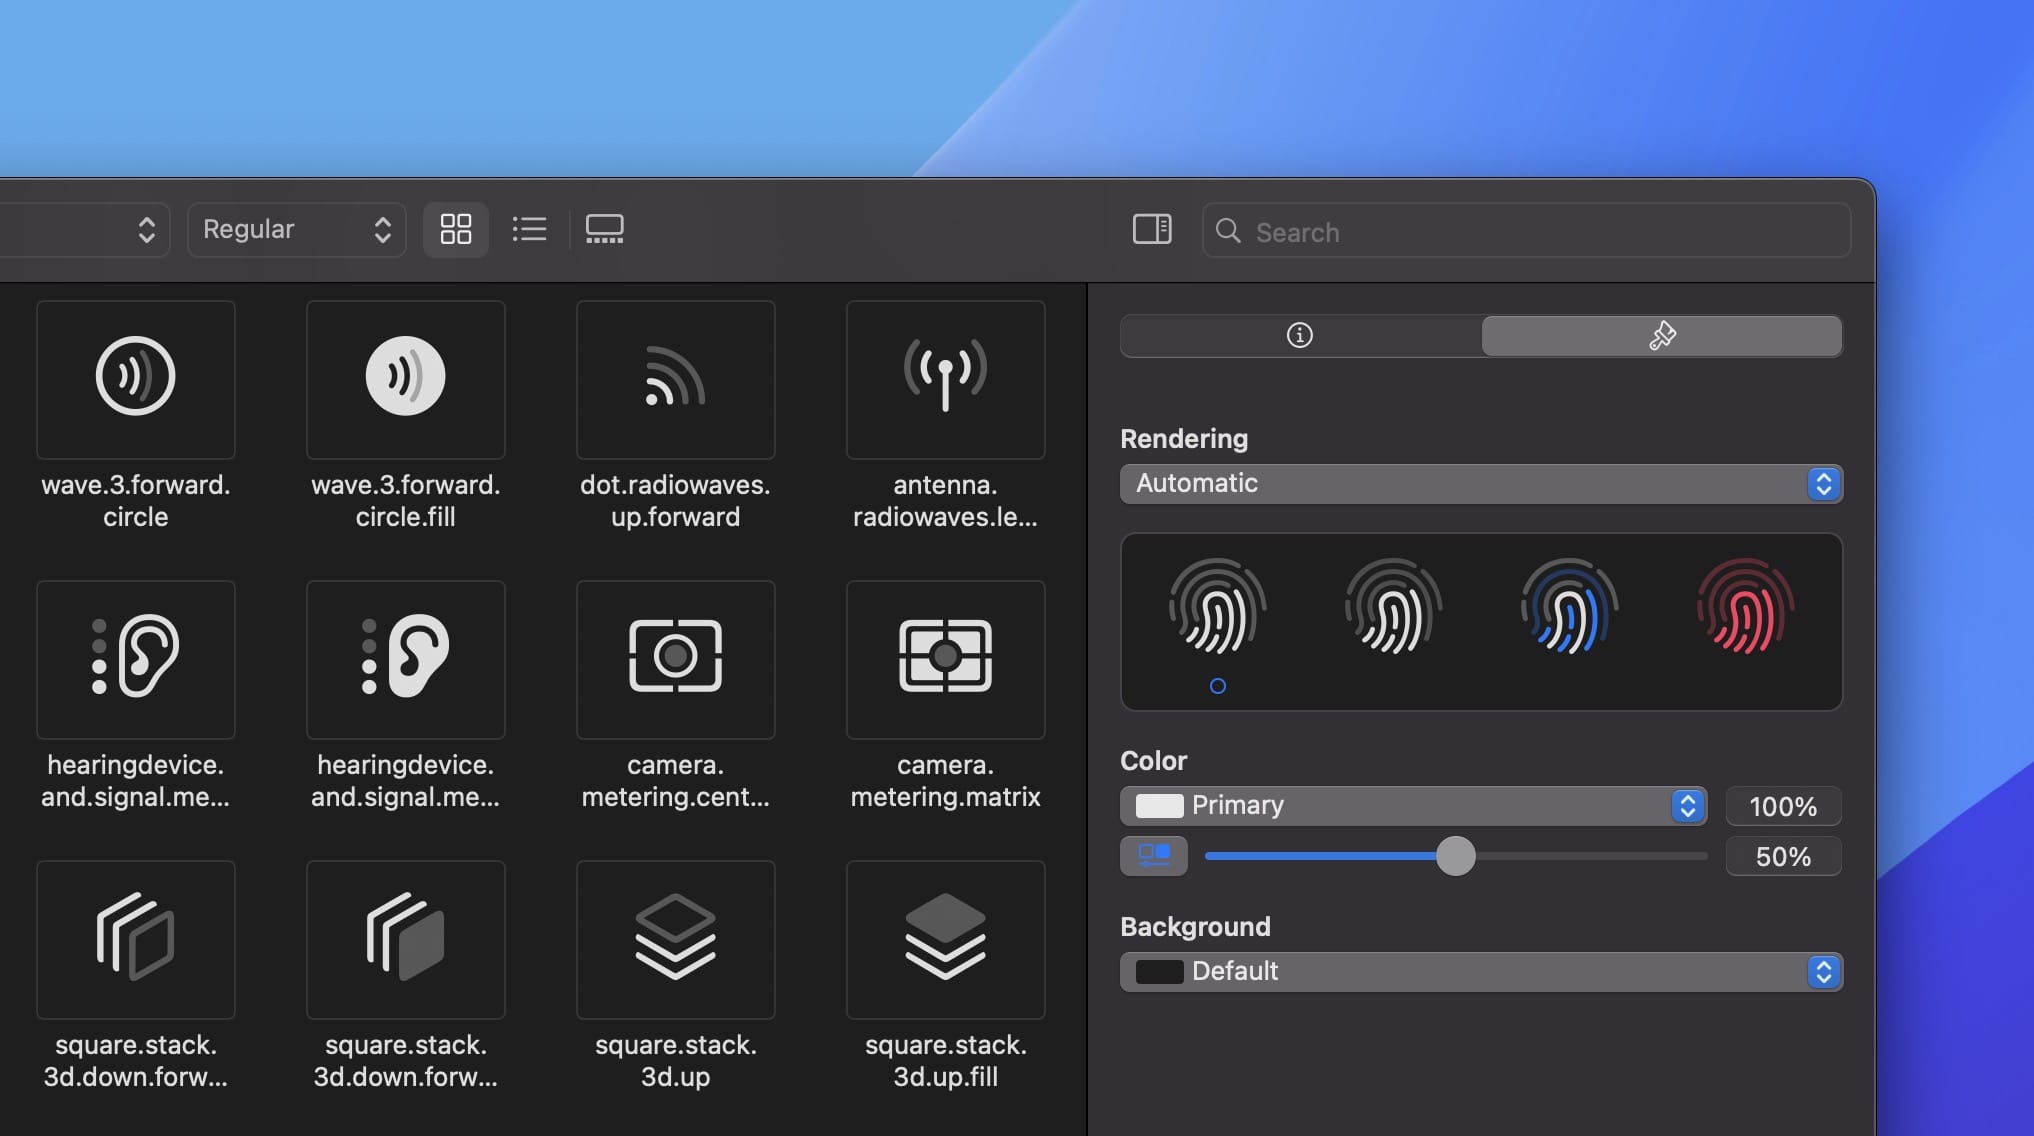Click the white Primary color swatch
Screen dimensions: 2034x1136
[x=1160, y=806]
